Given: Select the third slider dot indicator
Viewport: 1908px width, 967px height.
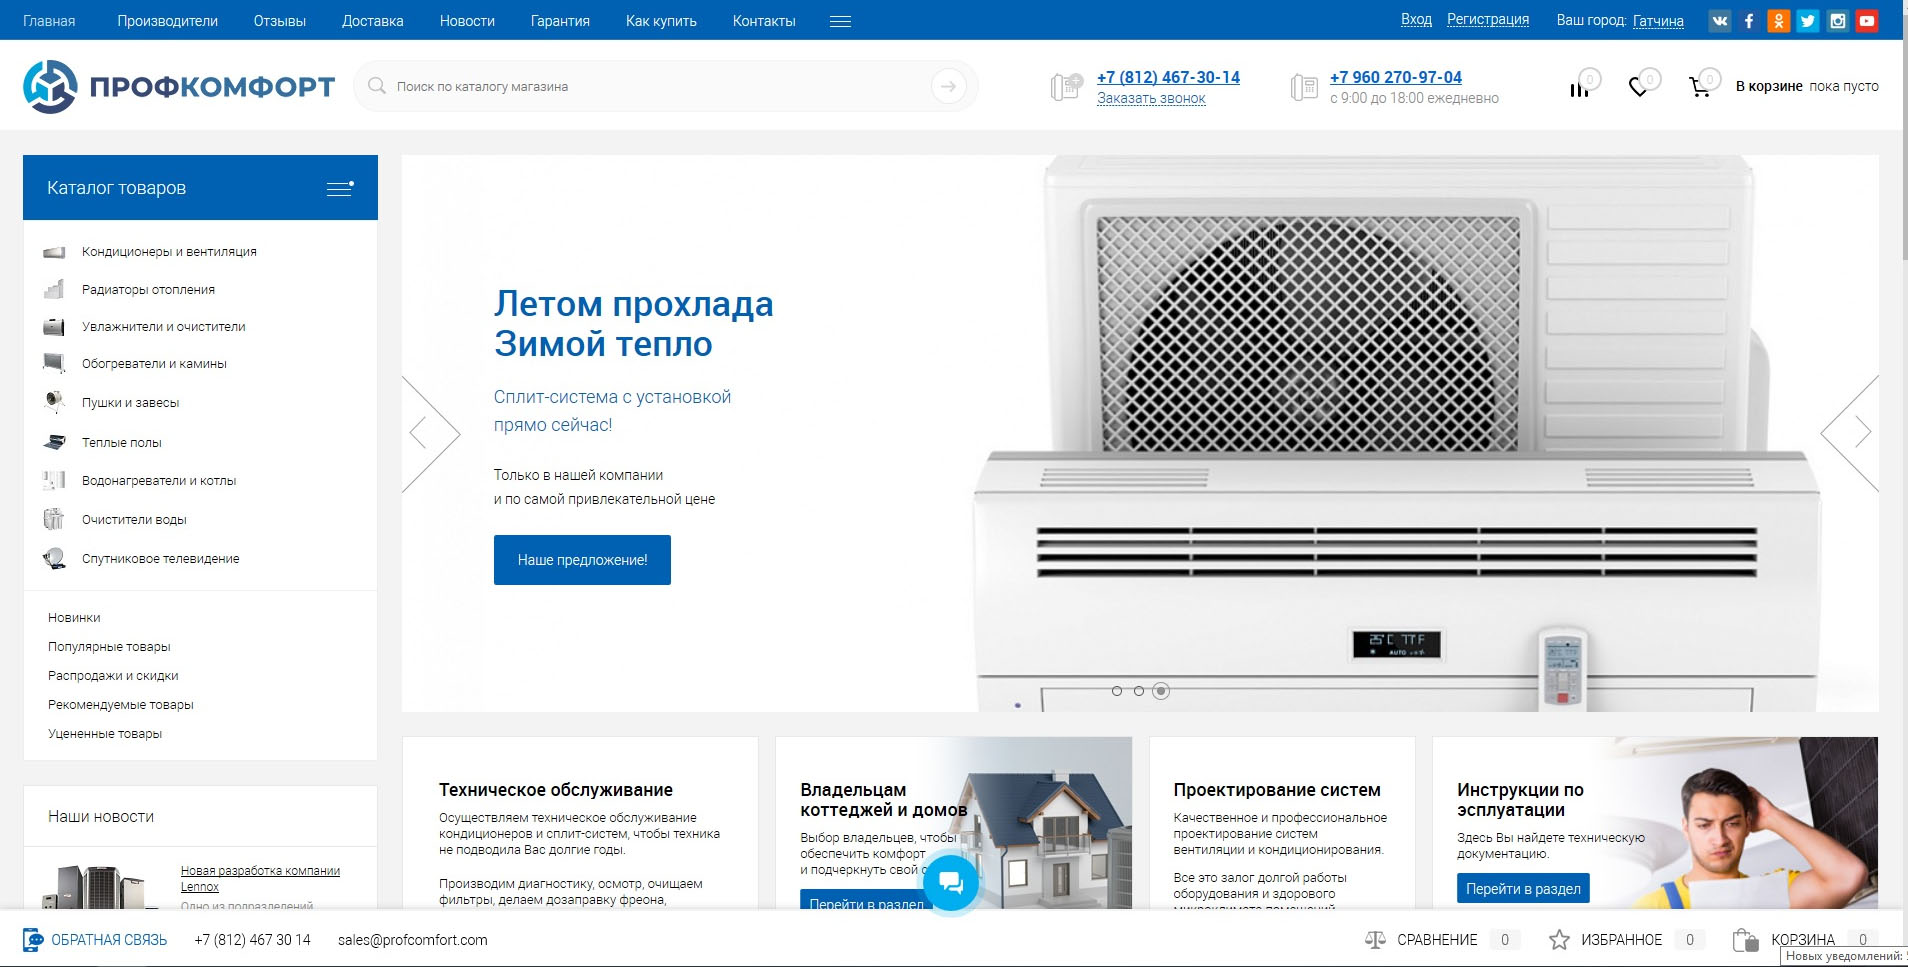Looking at the screenshot, I should pos(1161,691).
